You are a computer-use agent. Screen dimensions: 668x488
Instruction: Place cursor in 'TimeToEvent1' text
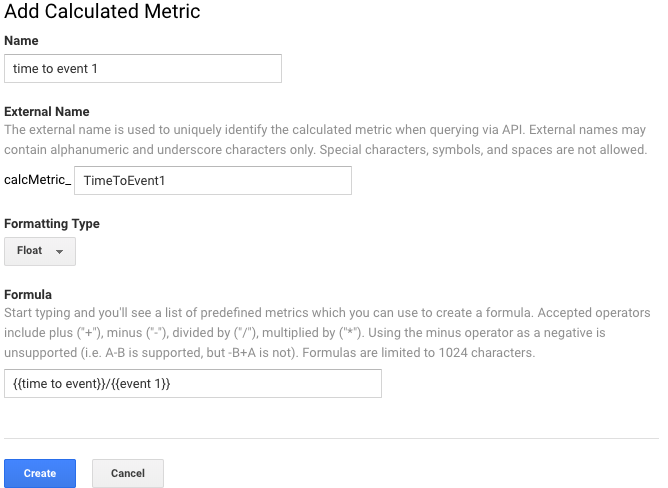tap(124, 181)
